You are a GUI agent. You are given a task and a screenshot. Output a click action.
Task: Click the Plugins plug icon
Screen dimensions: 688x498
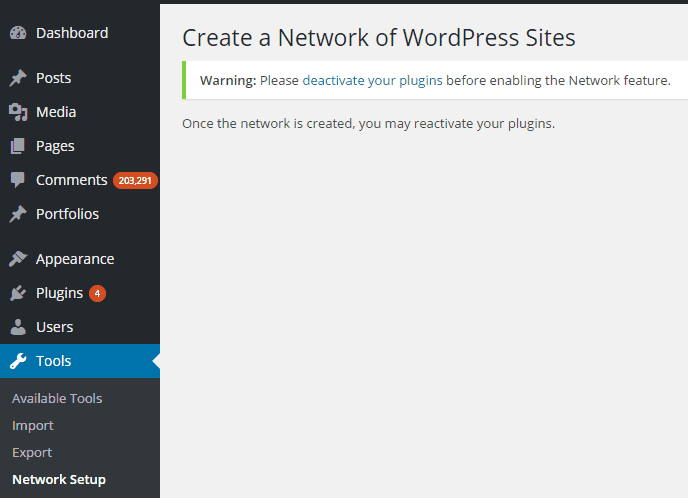(x=18, y=293)
